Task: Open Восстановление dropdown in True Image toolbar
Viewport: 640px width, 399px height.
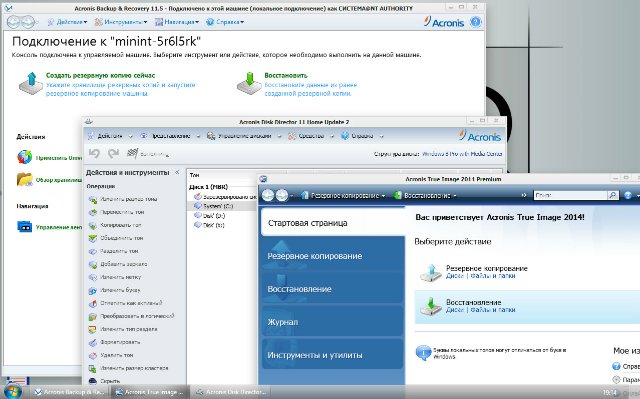Action: [x=425, y=196]
